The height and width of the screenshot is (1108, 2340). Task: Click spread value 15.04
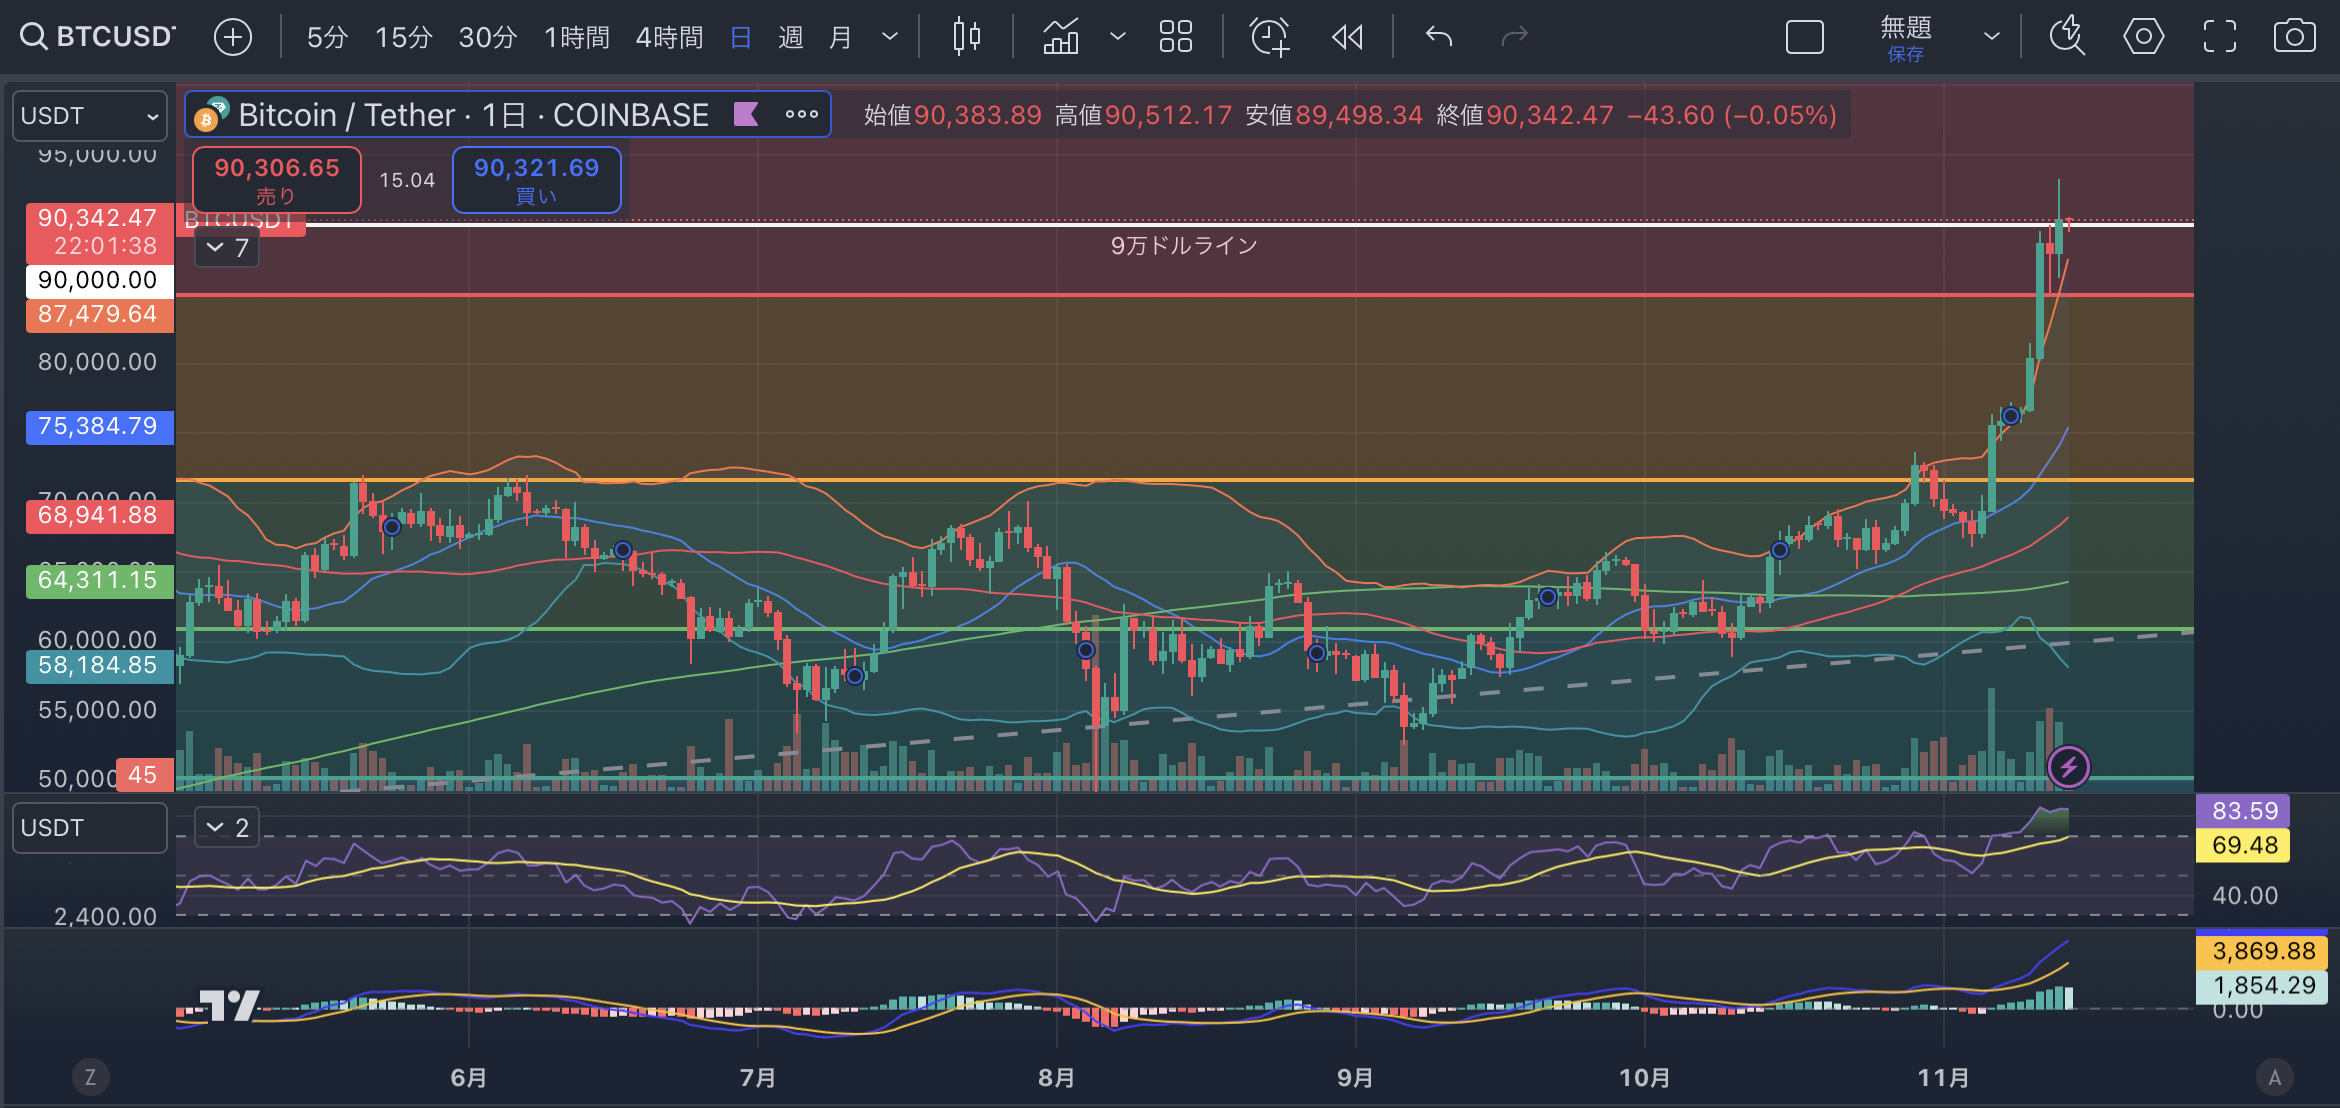point(407,180)
